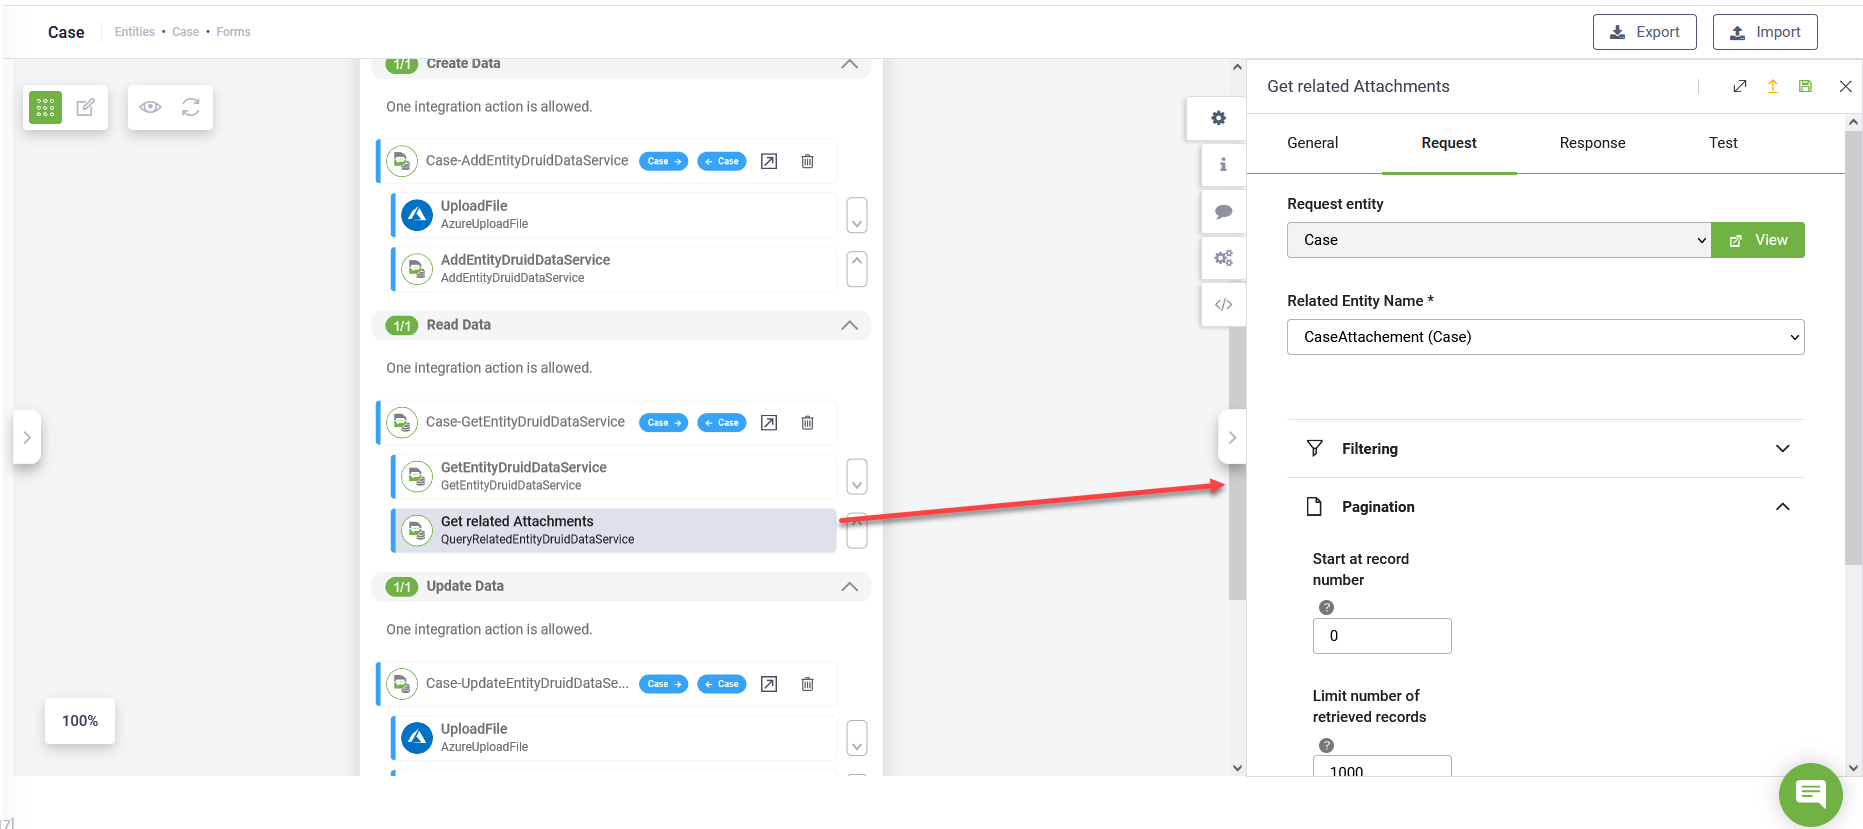1863x829 pixels.
Task: Collapse the Update Data section
Action: point(849,586)
